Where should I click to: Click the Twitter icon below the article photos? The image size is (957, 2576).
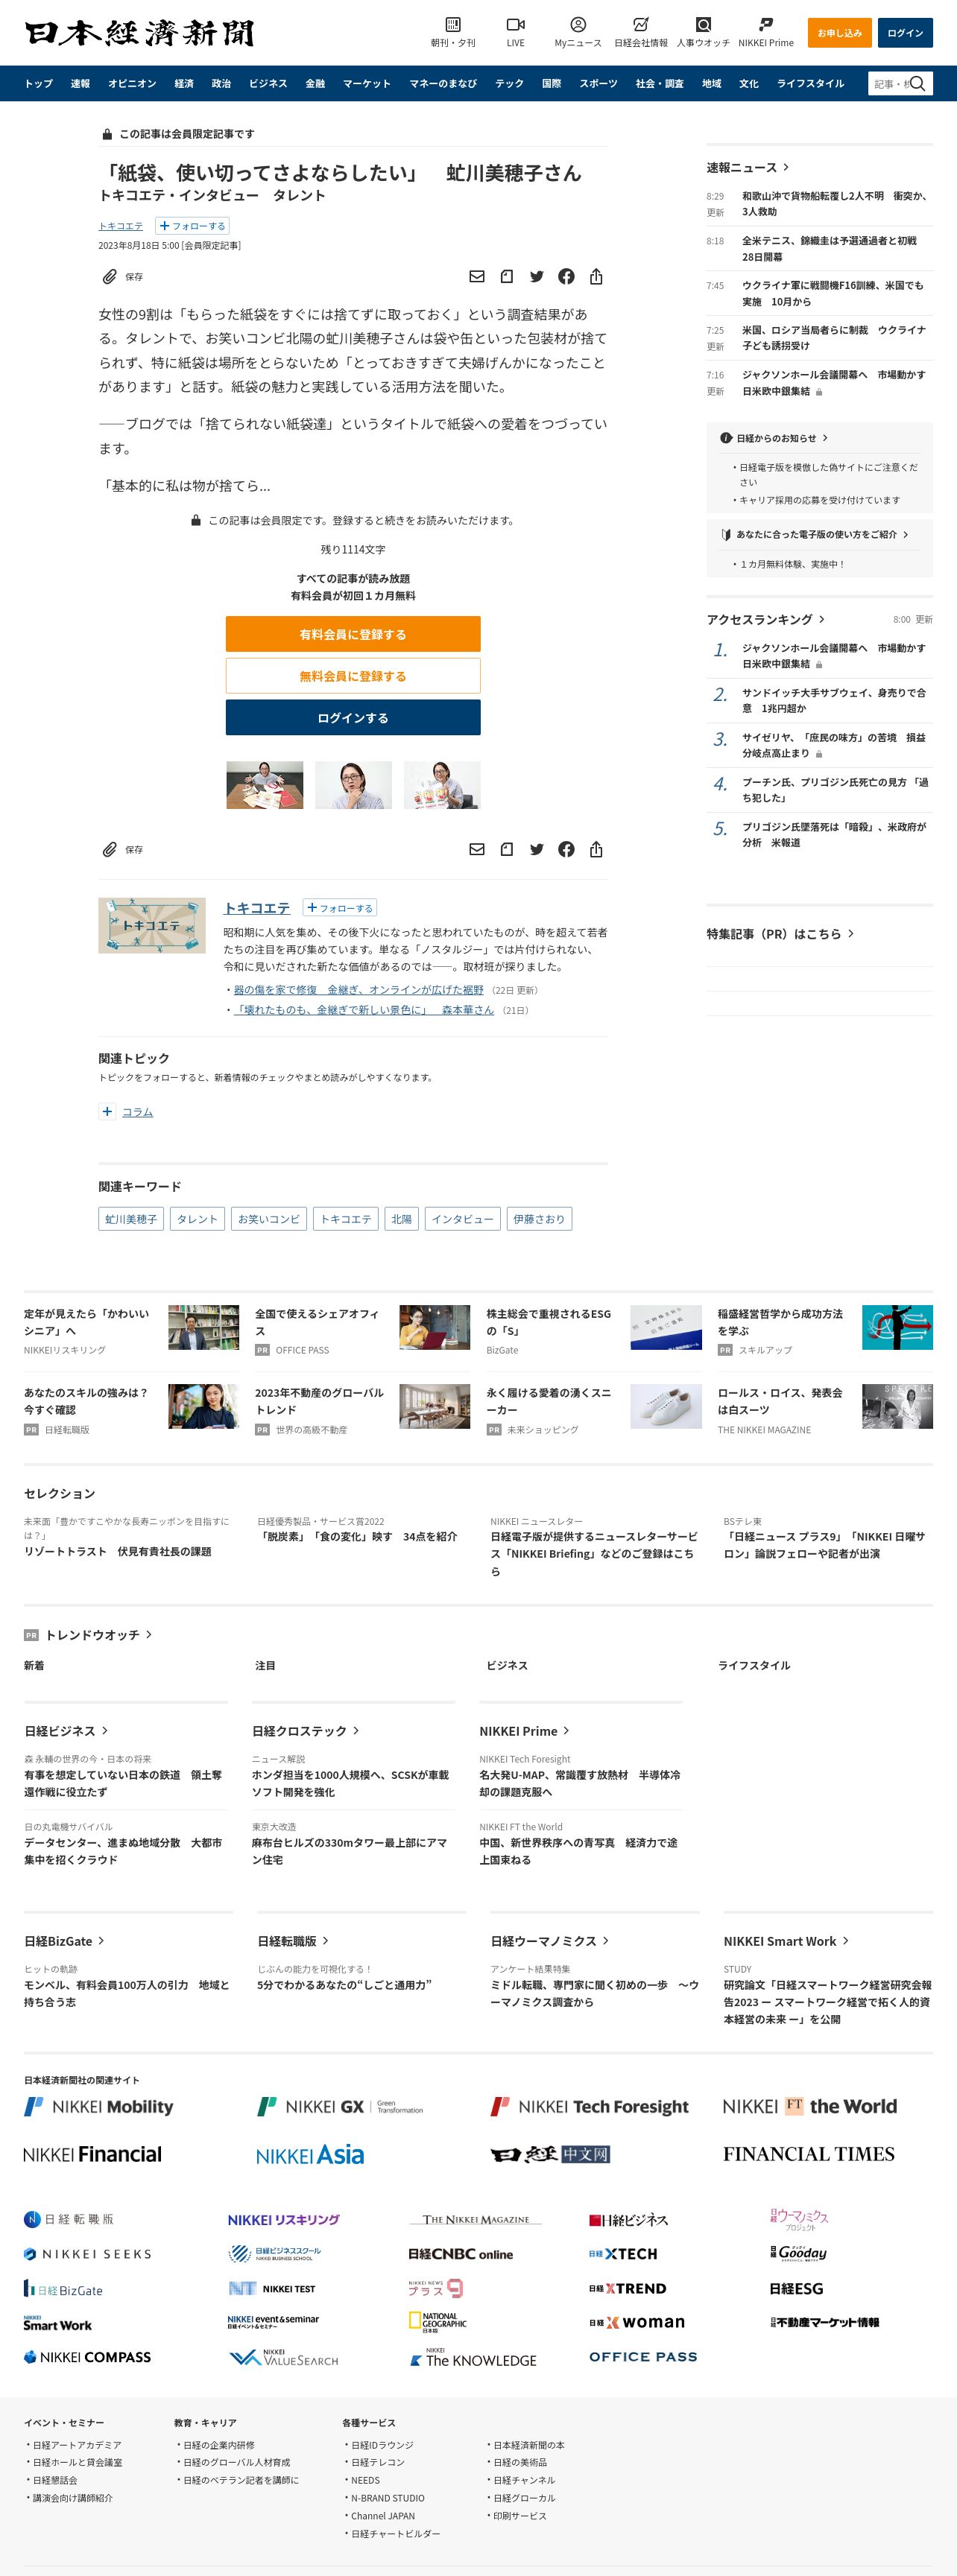537,849
